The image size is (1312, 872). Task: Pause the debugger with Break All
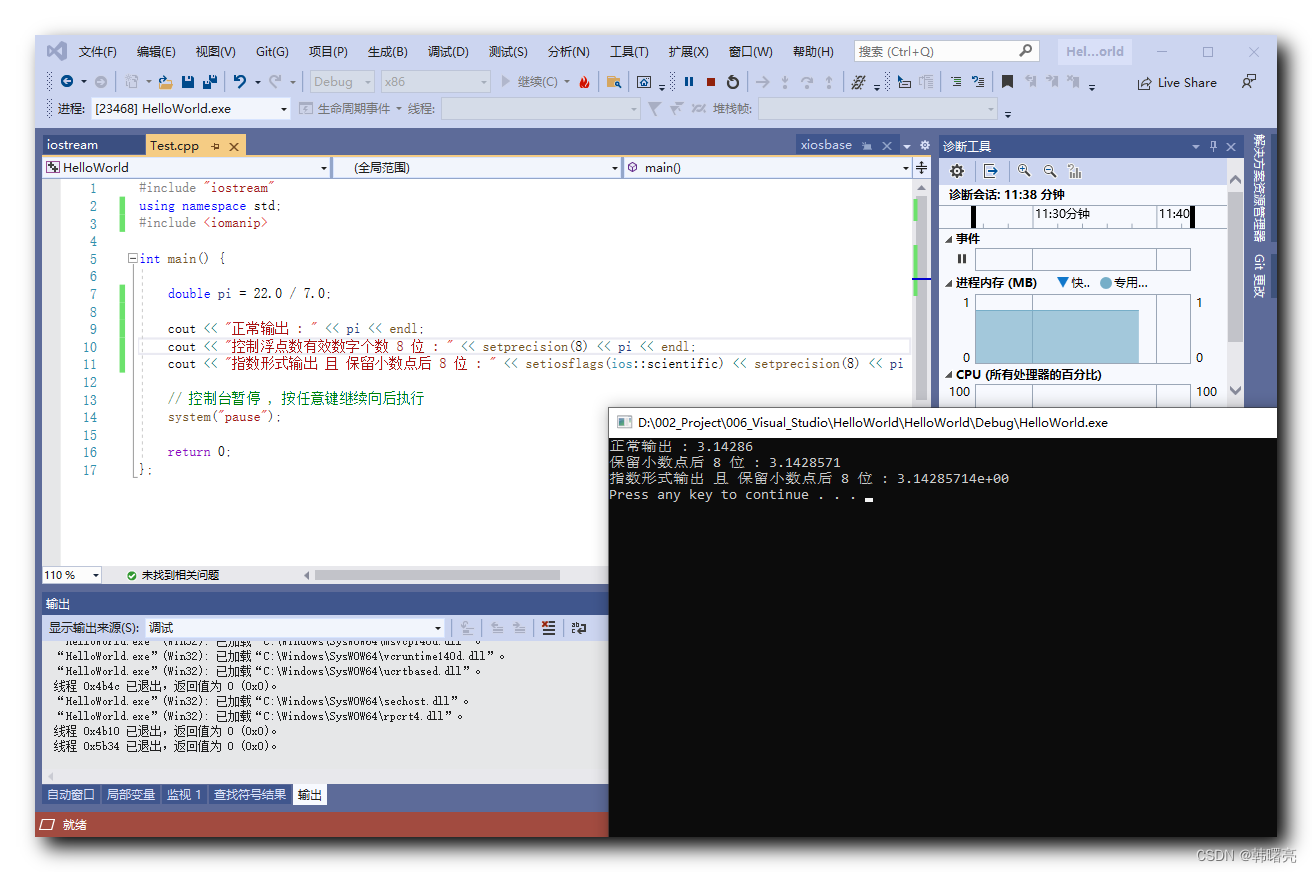tap(689, 82)
